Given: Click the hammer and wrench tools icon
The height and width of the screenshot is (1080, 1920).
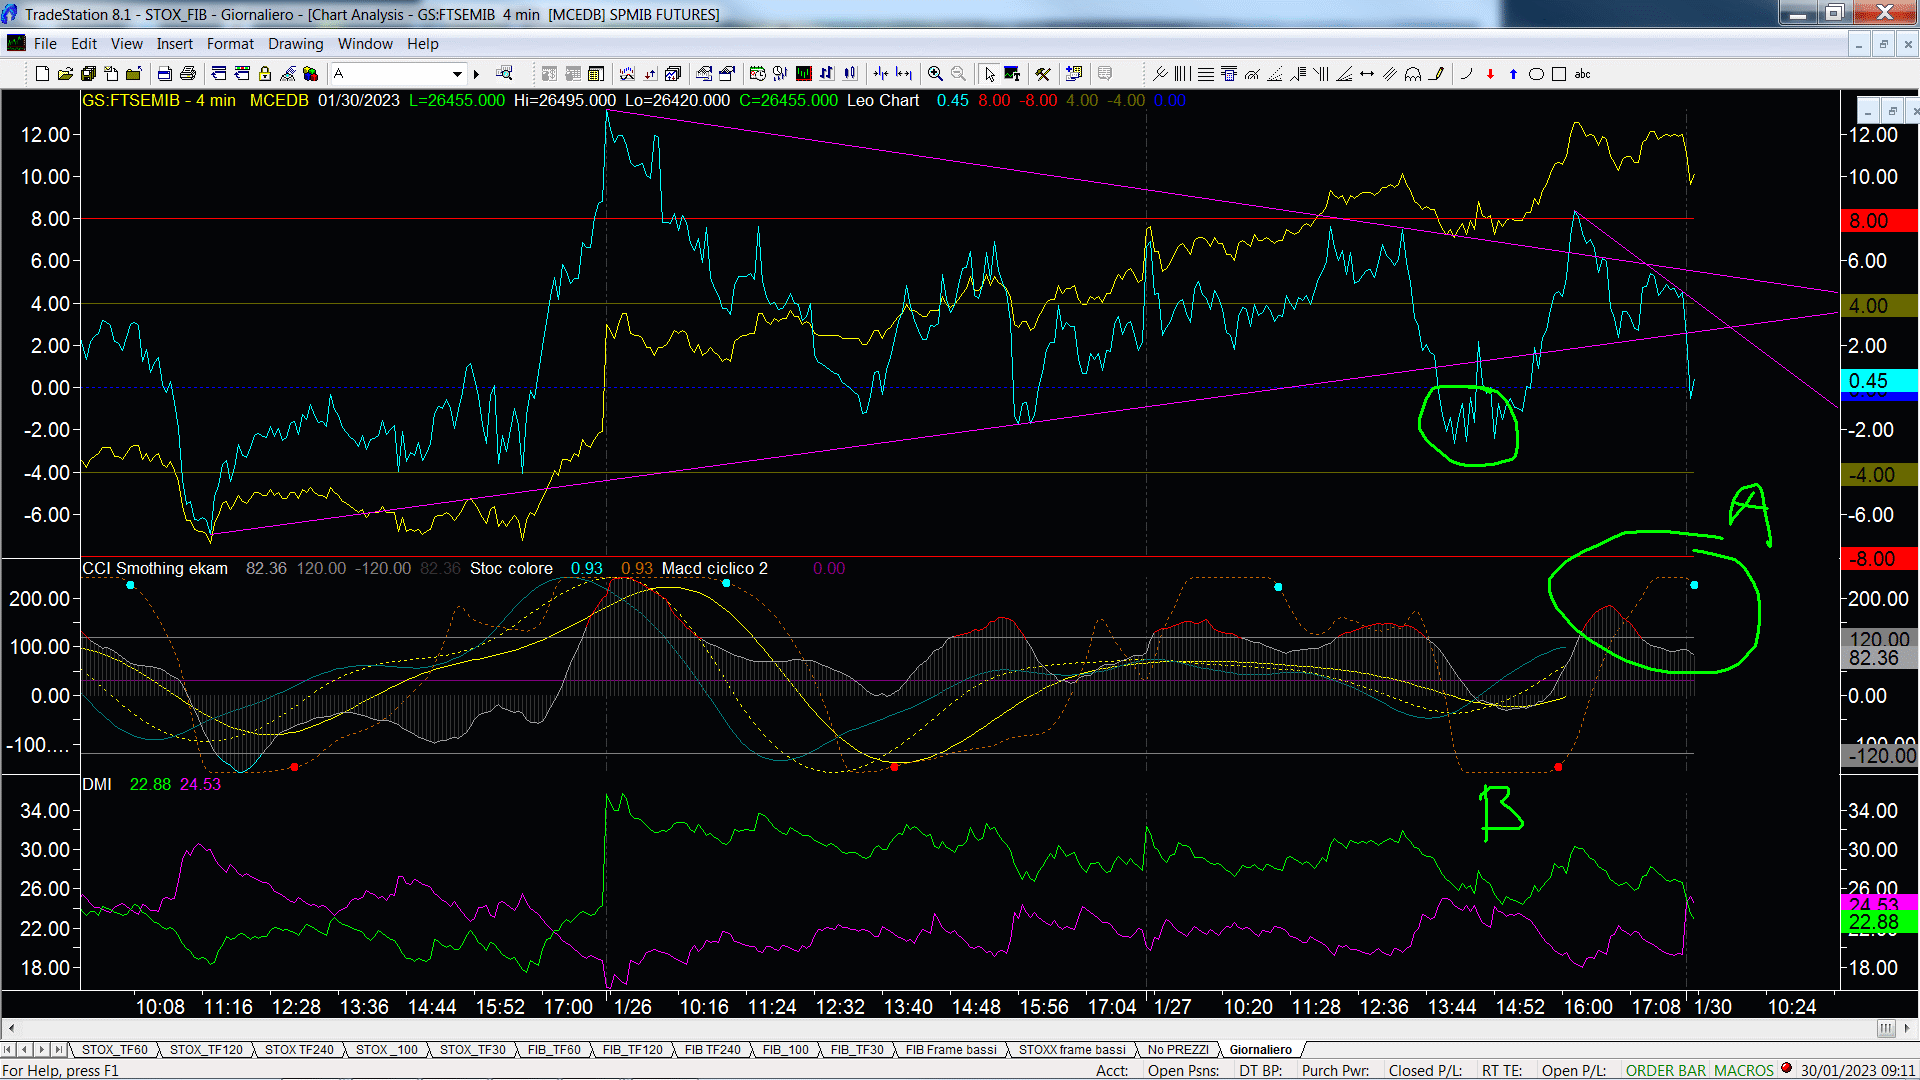Looking at the screenshot, I should point(1043,74).
